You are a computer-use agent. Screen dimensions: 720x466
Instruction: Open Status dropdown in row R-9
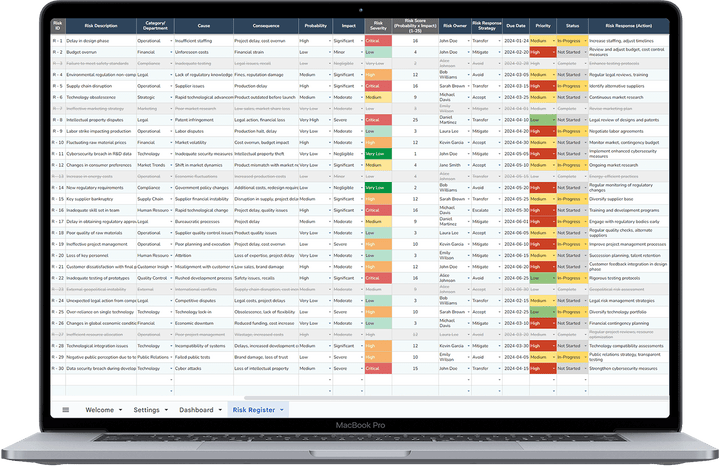[x=585, y=131]
